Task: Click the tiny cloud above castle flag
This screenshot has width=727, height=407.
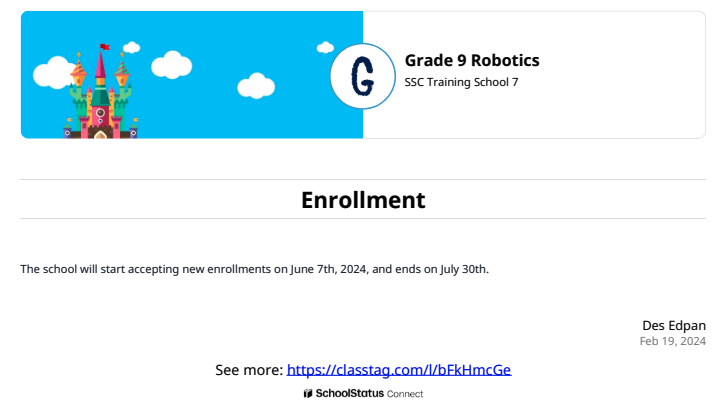Action: point(132,47)
